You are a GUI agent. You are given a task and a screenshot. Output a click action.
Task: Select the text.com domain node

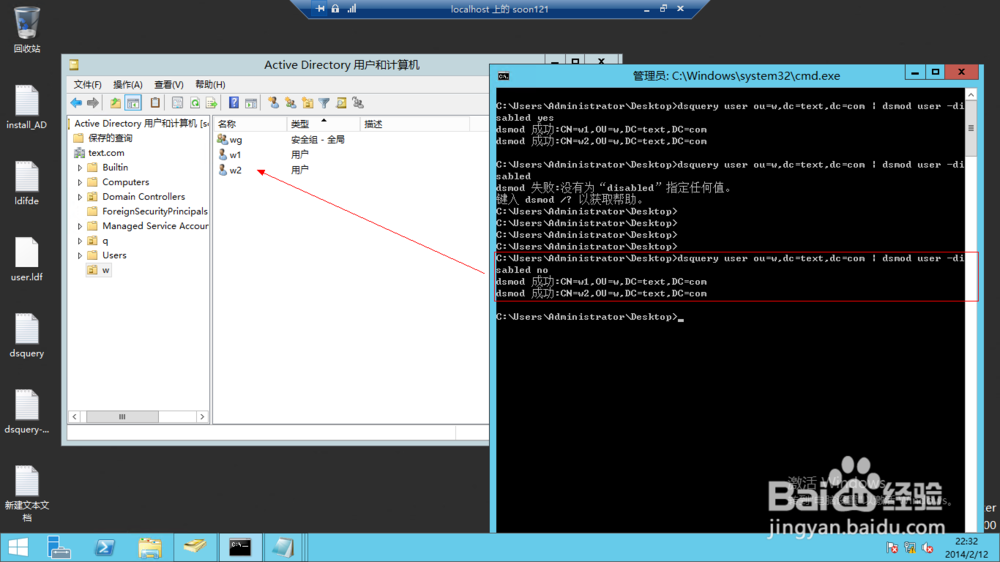pos(99,152)
